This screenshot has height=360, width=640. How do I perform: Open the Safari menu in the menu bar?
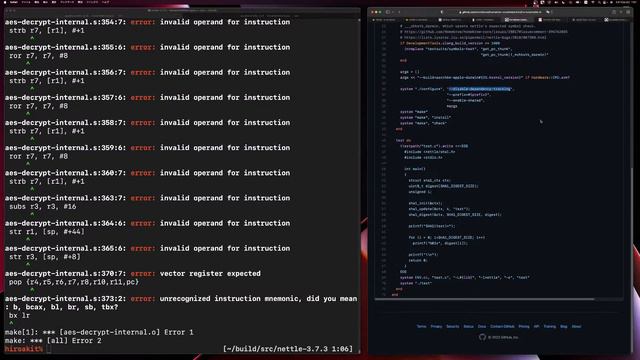(15, 2)
